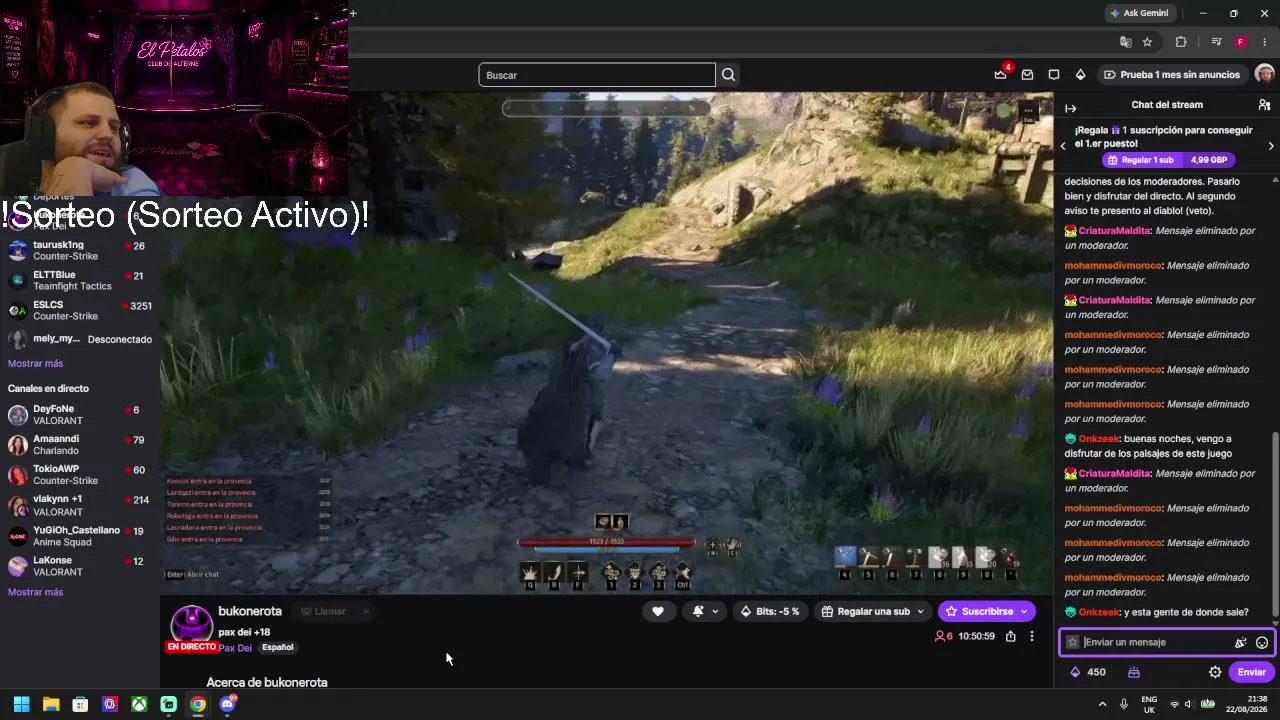This screenshot has width=1280, height=720.
Task: Open the Bits cheer icon in chat input
Action: pyautogui.click(x=1240, y=643)
